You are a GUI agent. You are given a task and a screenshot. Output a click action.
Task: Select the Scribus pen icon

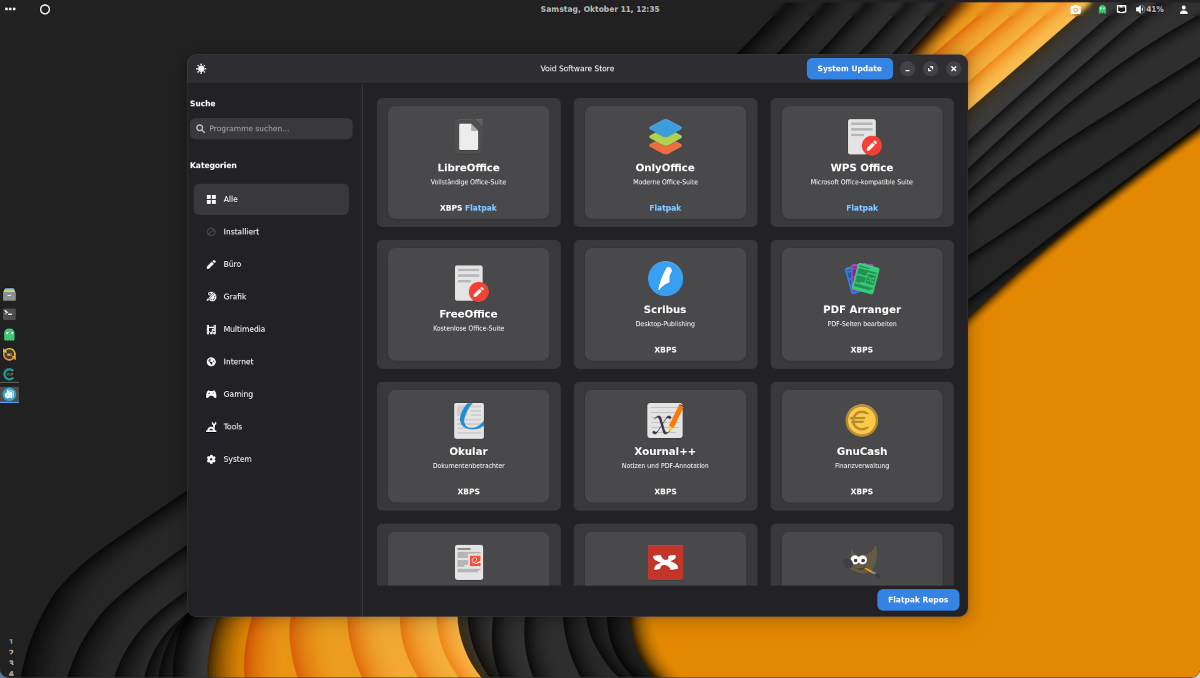[x=665, y=278]
